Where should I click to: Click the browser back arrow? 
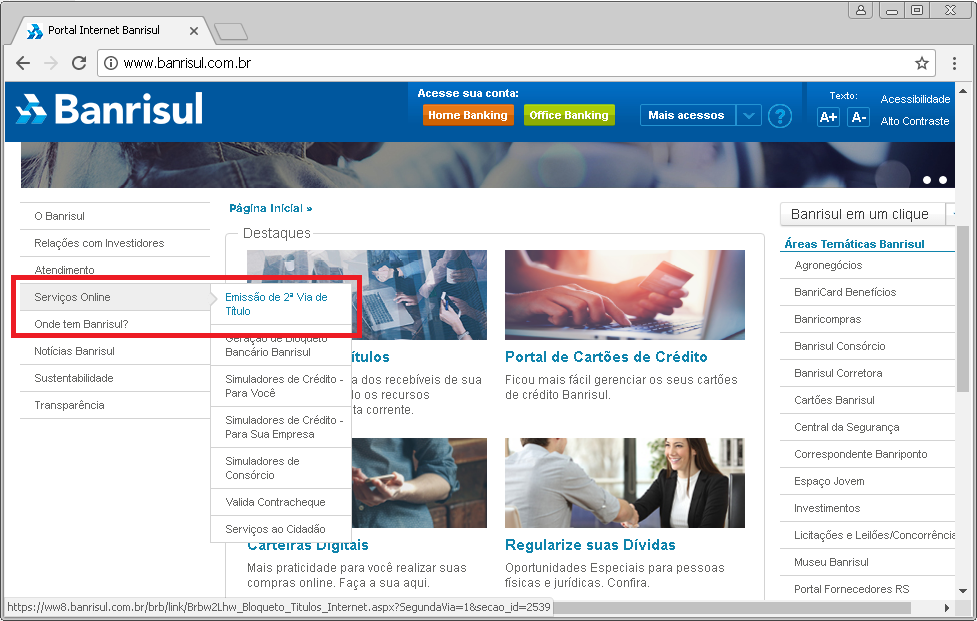[x=23, y=63]
